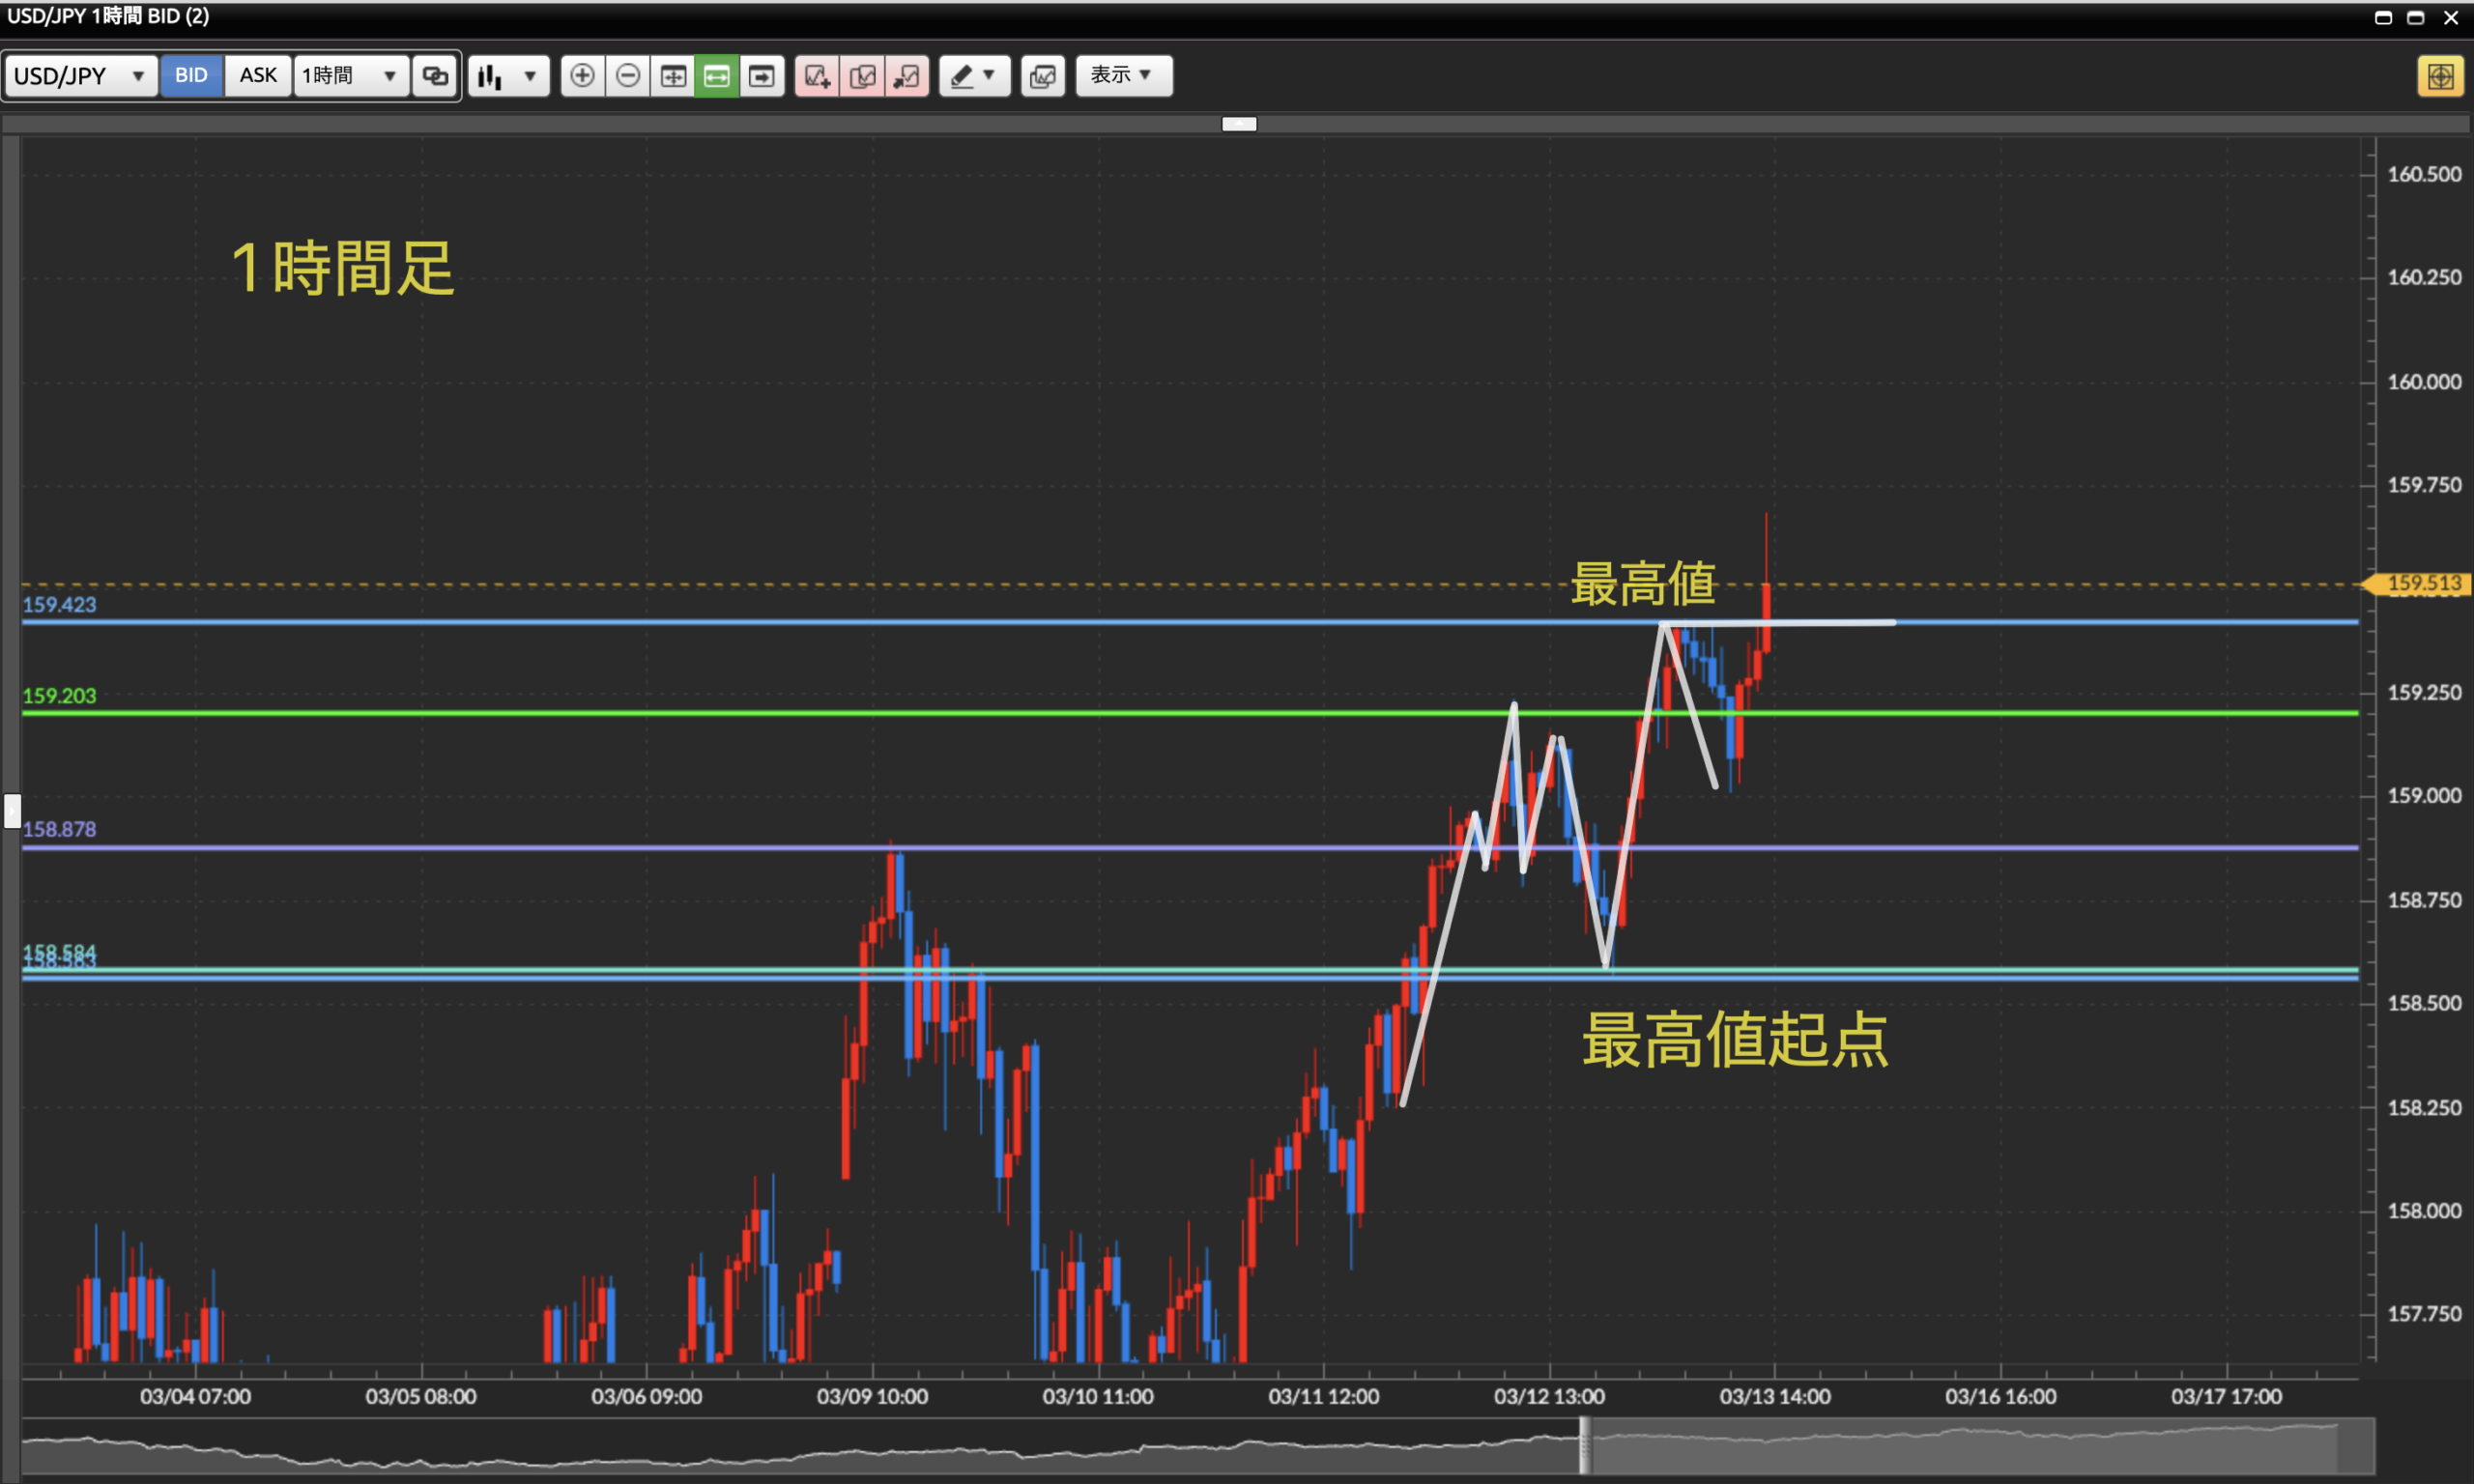Click the zoom in magnifier icon
The width and height of the screenshot is (2474, 1484).
click(582, 76)
